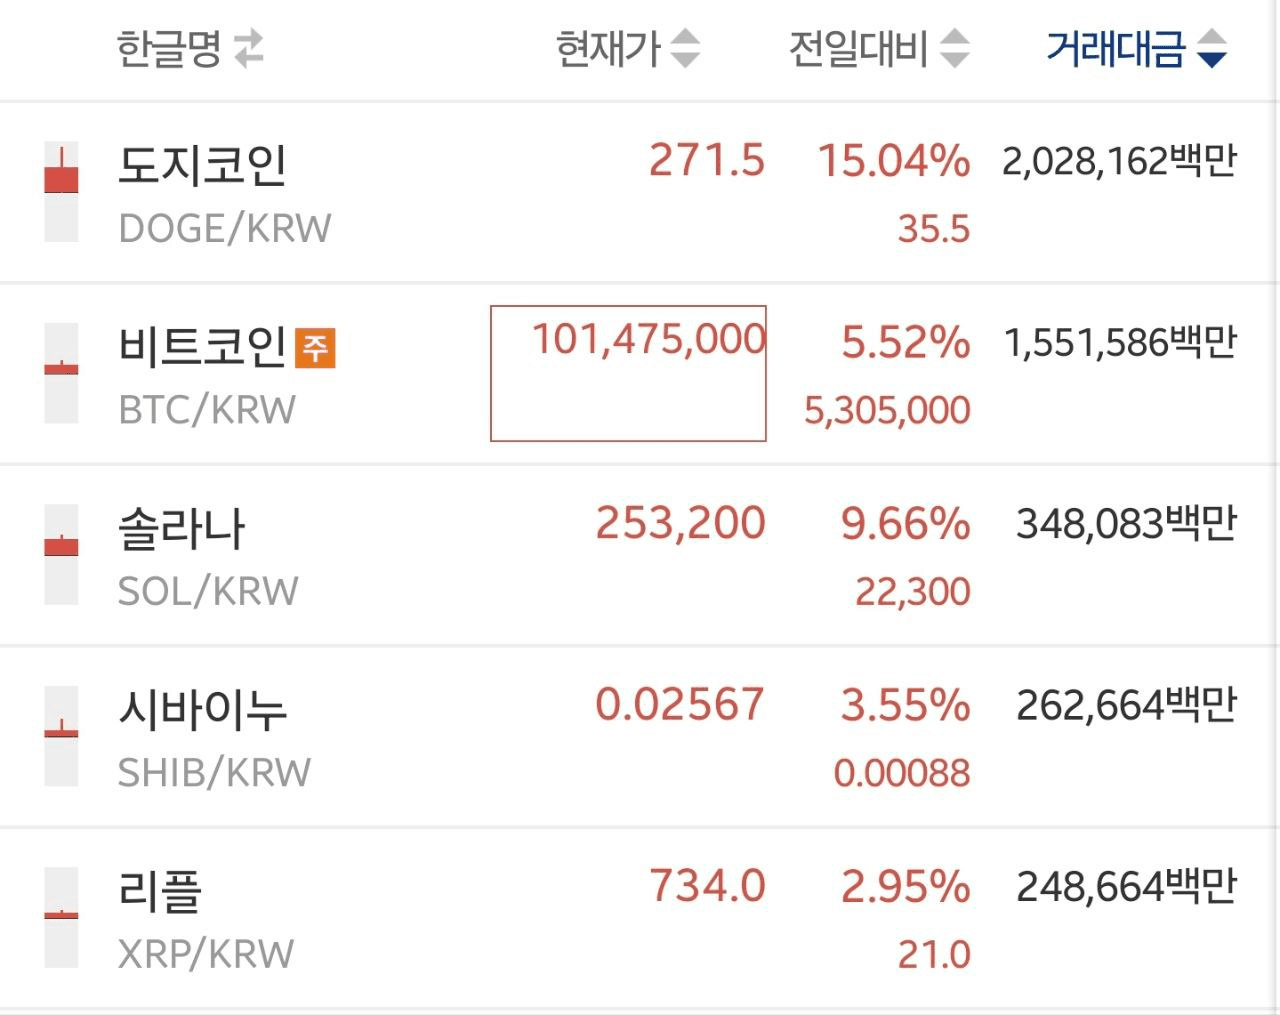Image resolution: width=1280 pixels, height=1015 pixels.
Task: Click the Bitcoin candlestick icon
Action: [x=61, y=373]
